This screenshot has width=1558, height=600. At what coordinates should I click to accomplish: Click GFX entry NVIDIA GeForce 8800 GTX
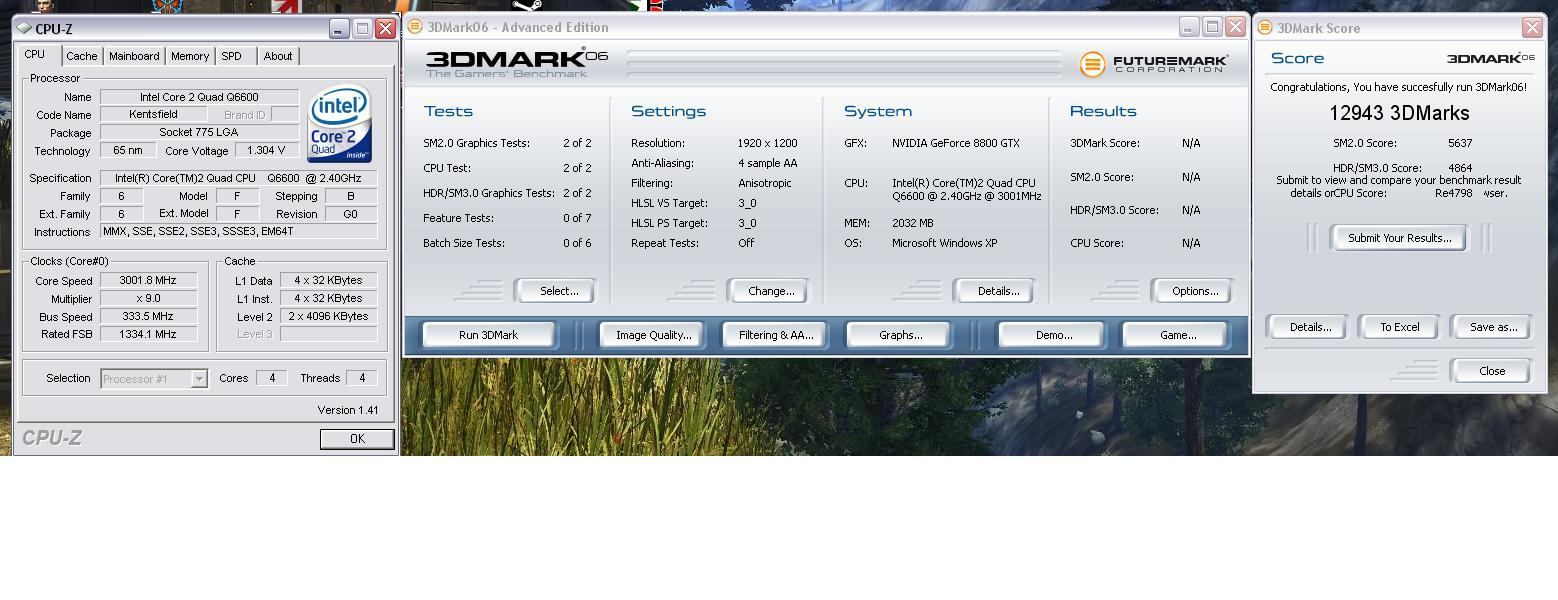956,143
